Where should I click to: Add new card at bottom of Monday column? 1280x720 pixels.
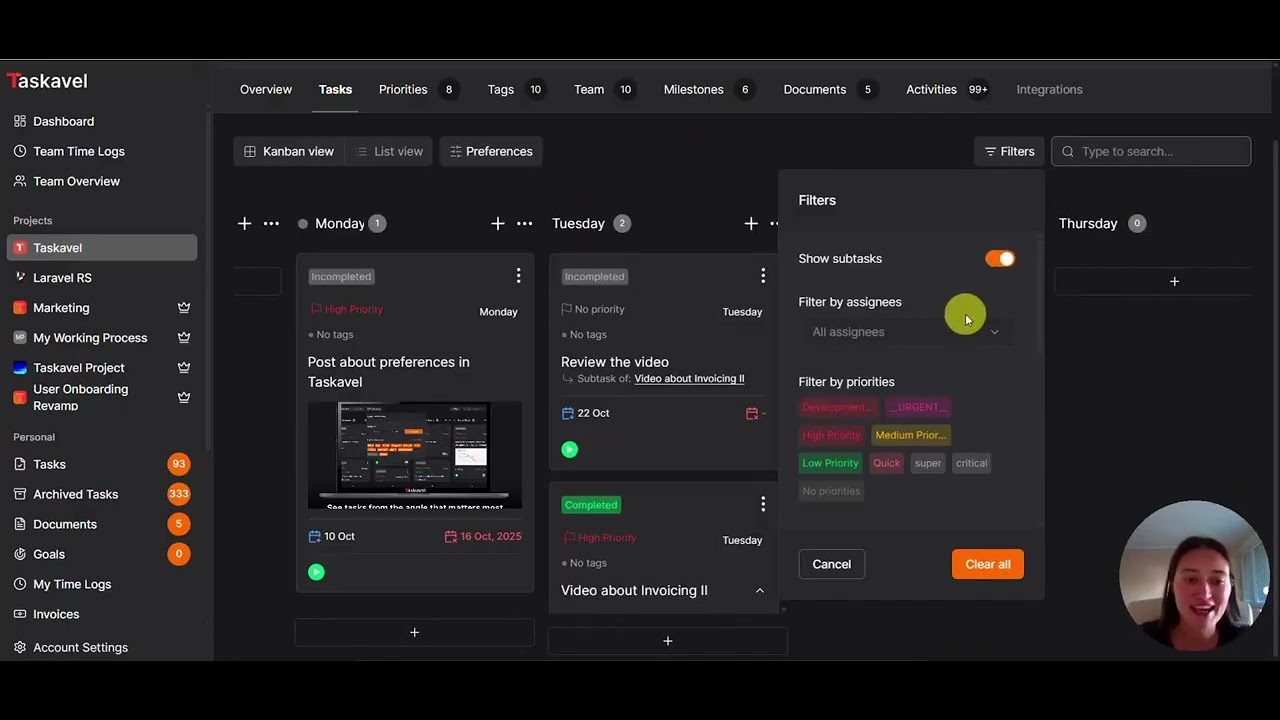(x=415, y=632)
